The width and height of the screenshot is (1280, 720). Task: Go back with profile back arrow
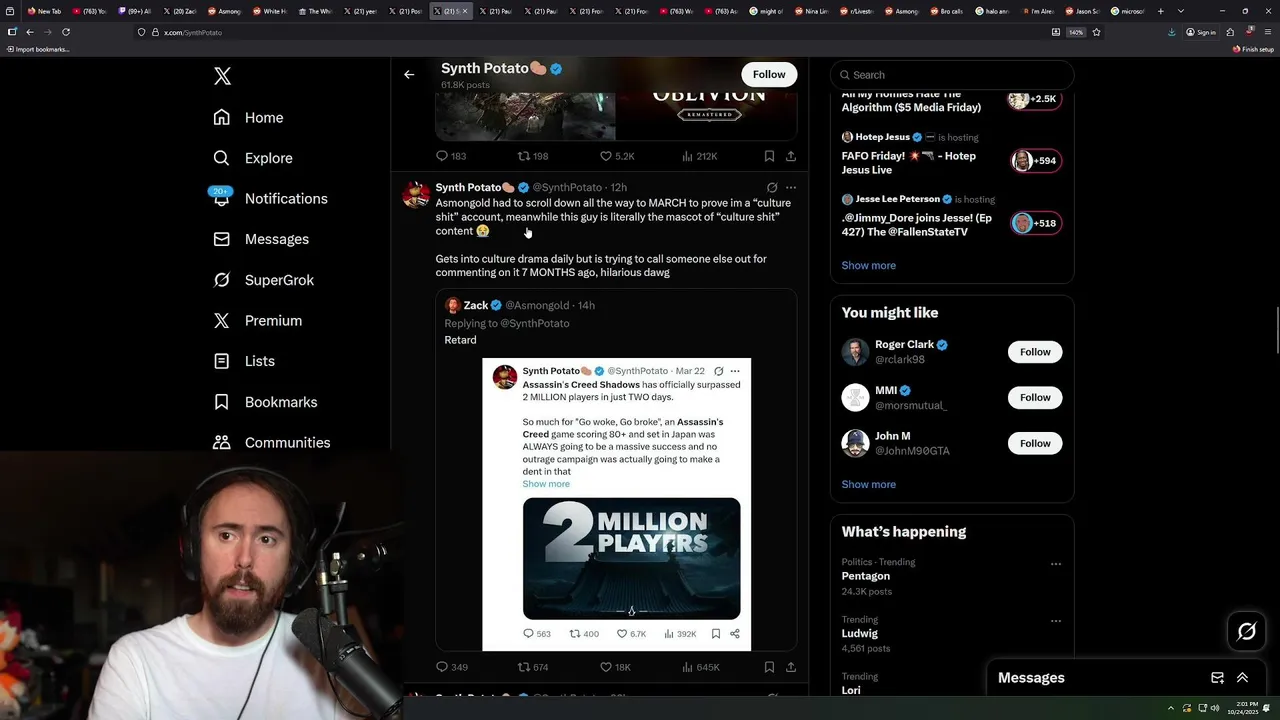(409, 74)
